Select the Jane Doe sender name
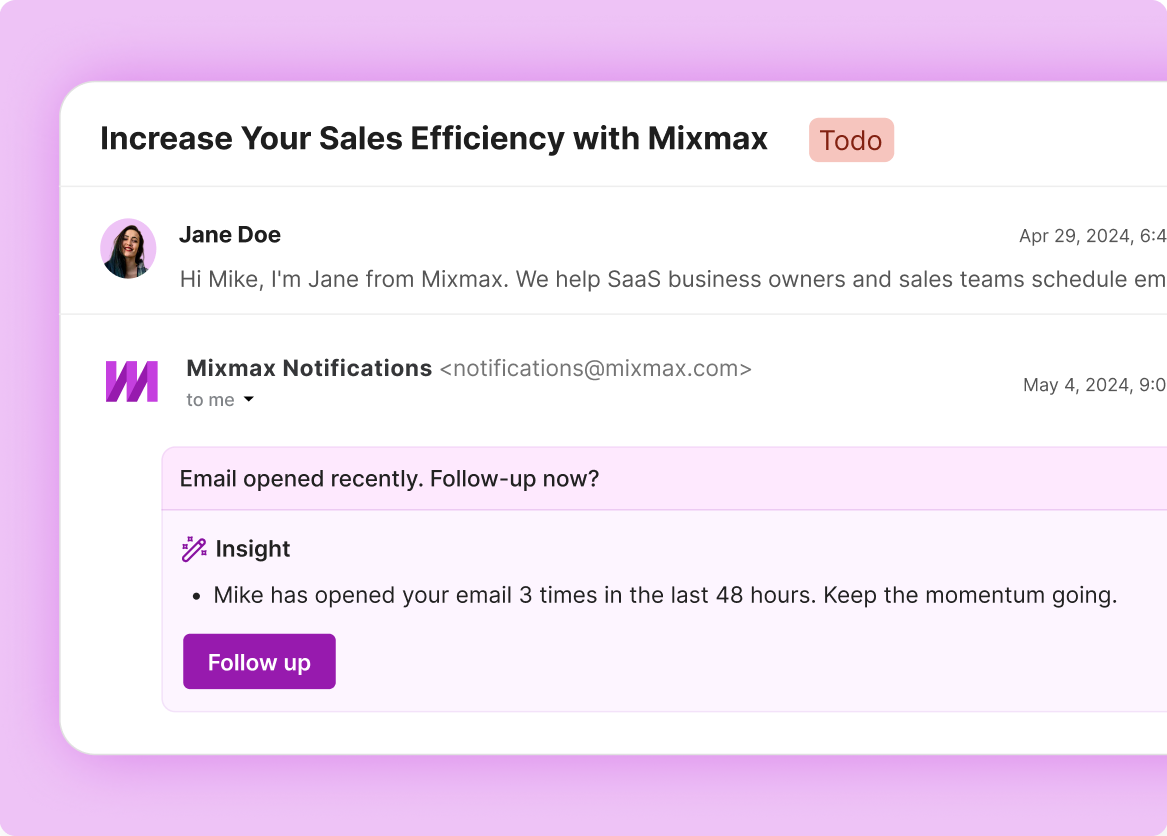This screenshot has width=1167, height=836. coord(229,235)
